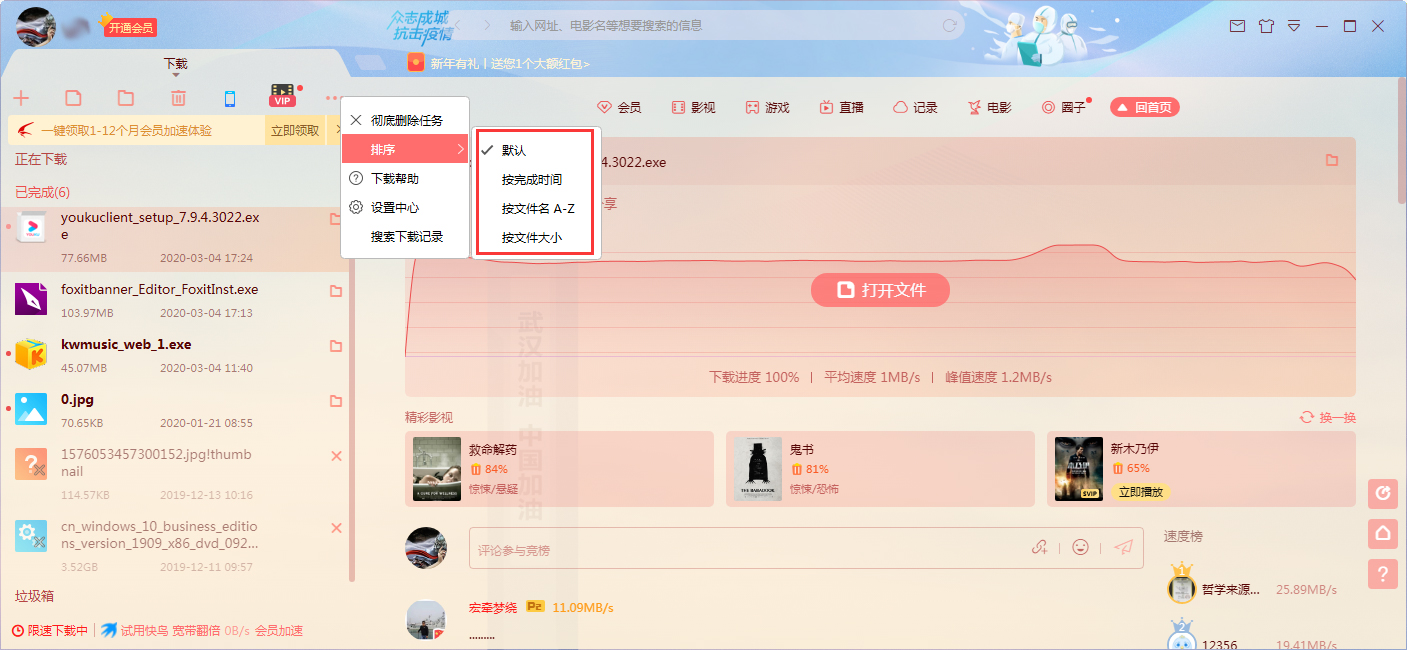The width and height of the screenshot is (1407, 650).
Task: Switch to the 影视 navigation tab
Action: pyautogui.click(x=693, y=107)
